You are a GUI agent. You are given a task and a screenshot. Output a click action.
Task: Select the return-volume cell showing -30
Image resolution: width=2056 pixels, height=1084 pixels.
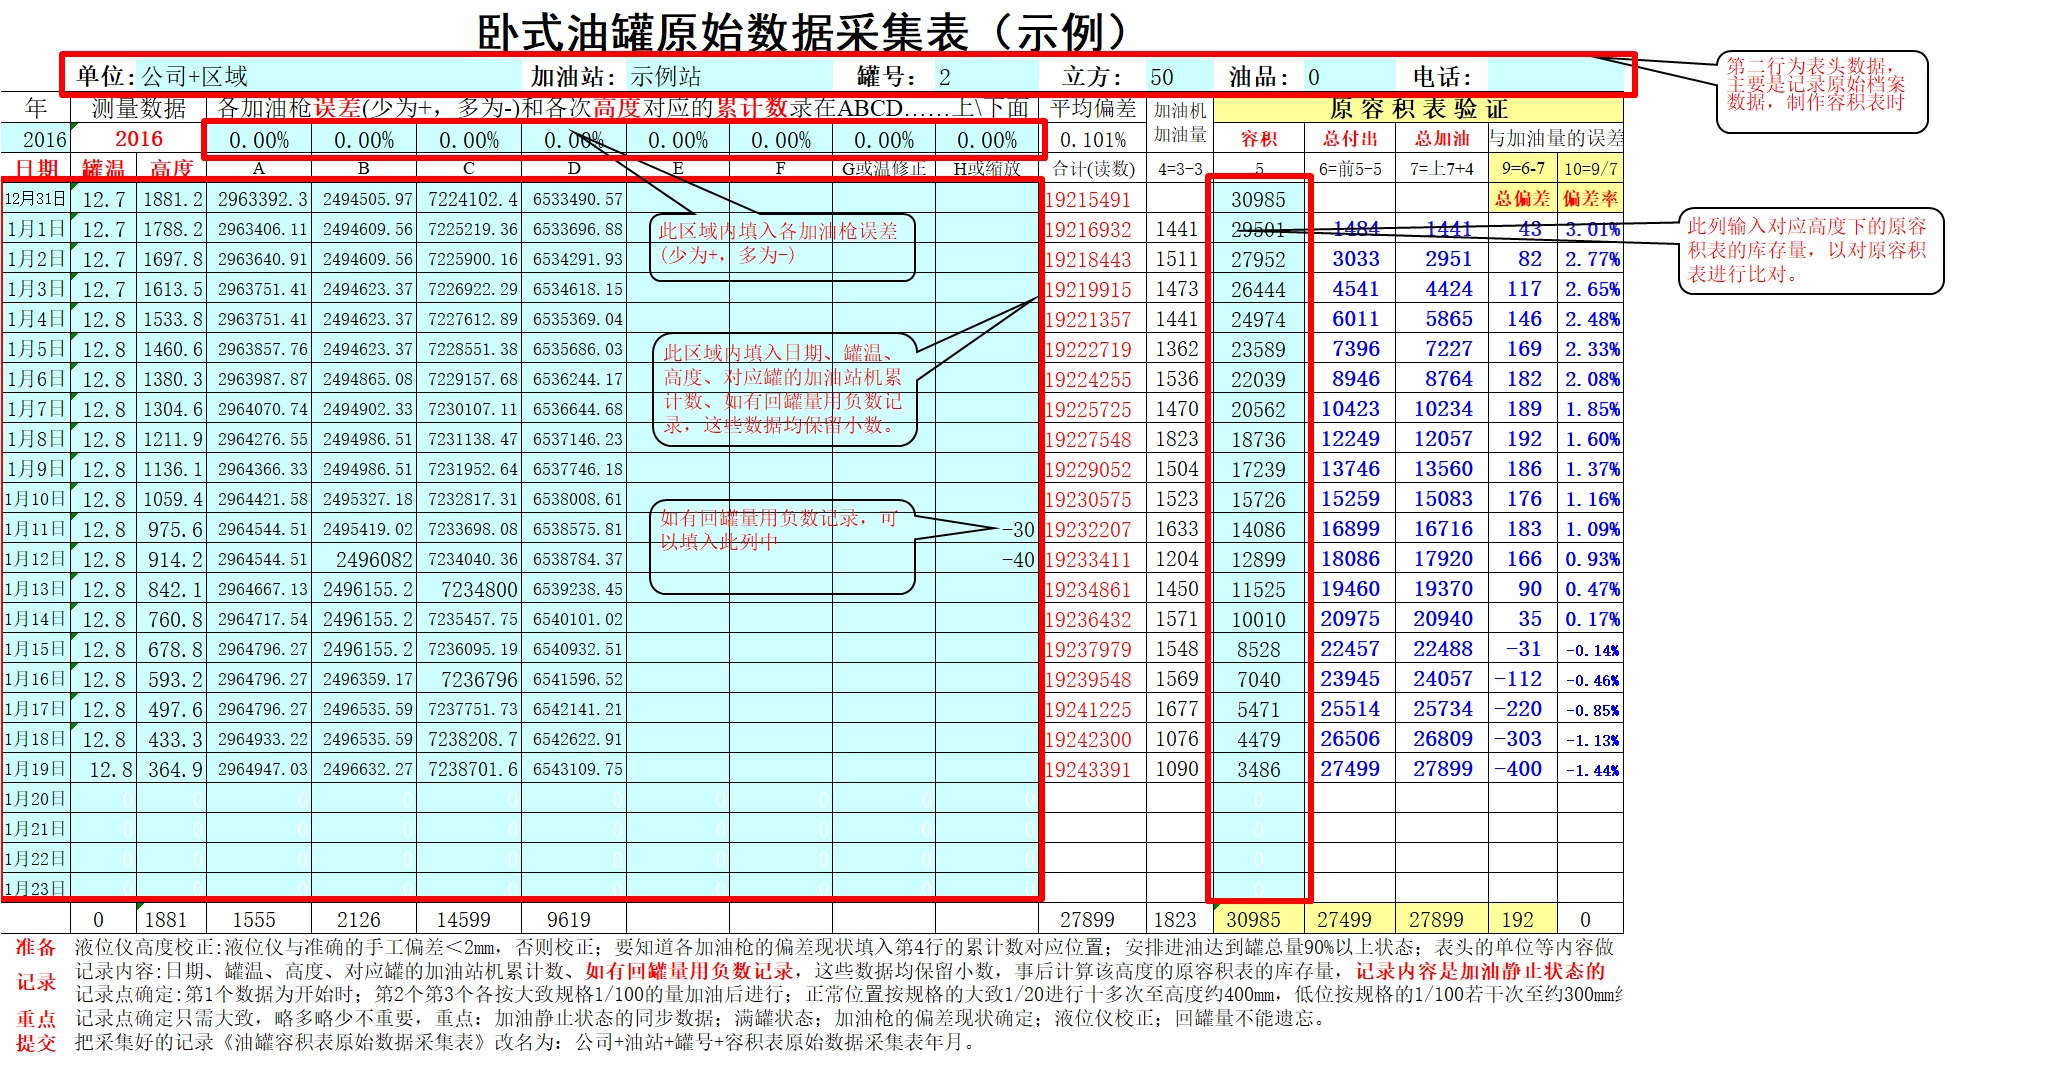coord(987,529)
